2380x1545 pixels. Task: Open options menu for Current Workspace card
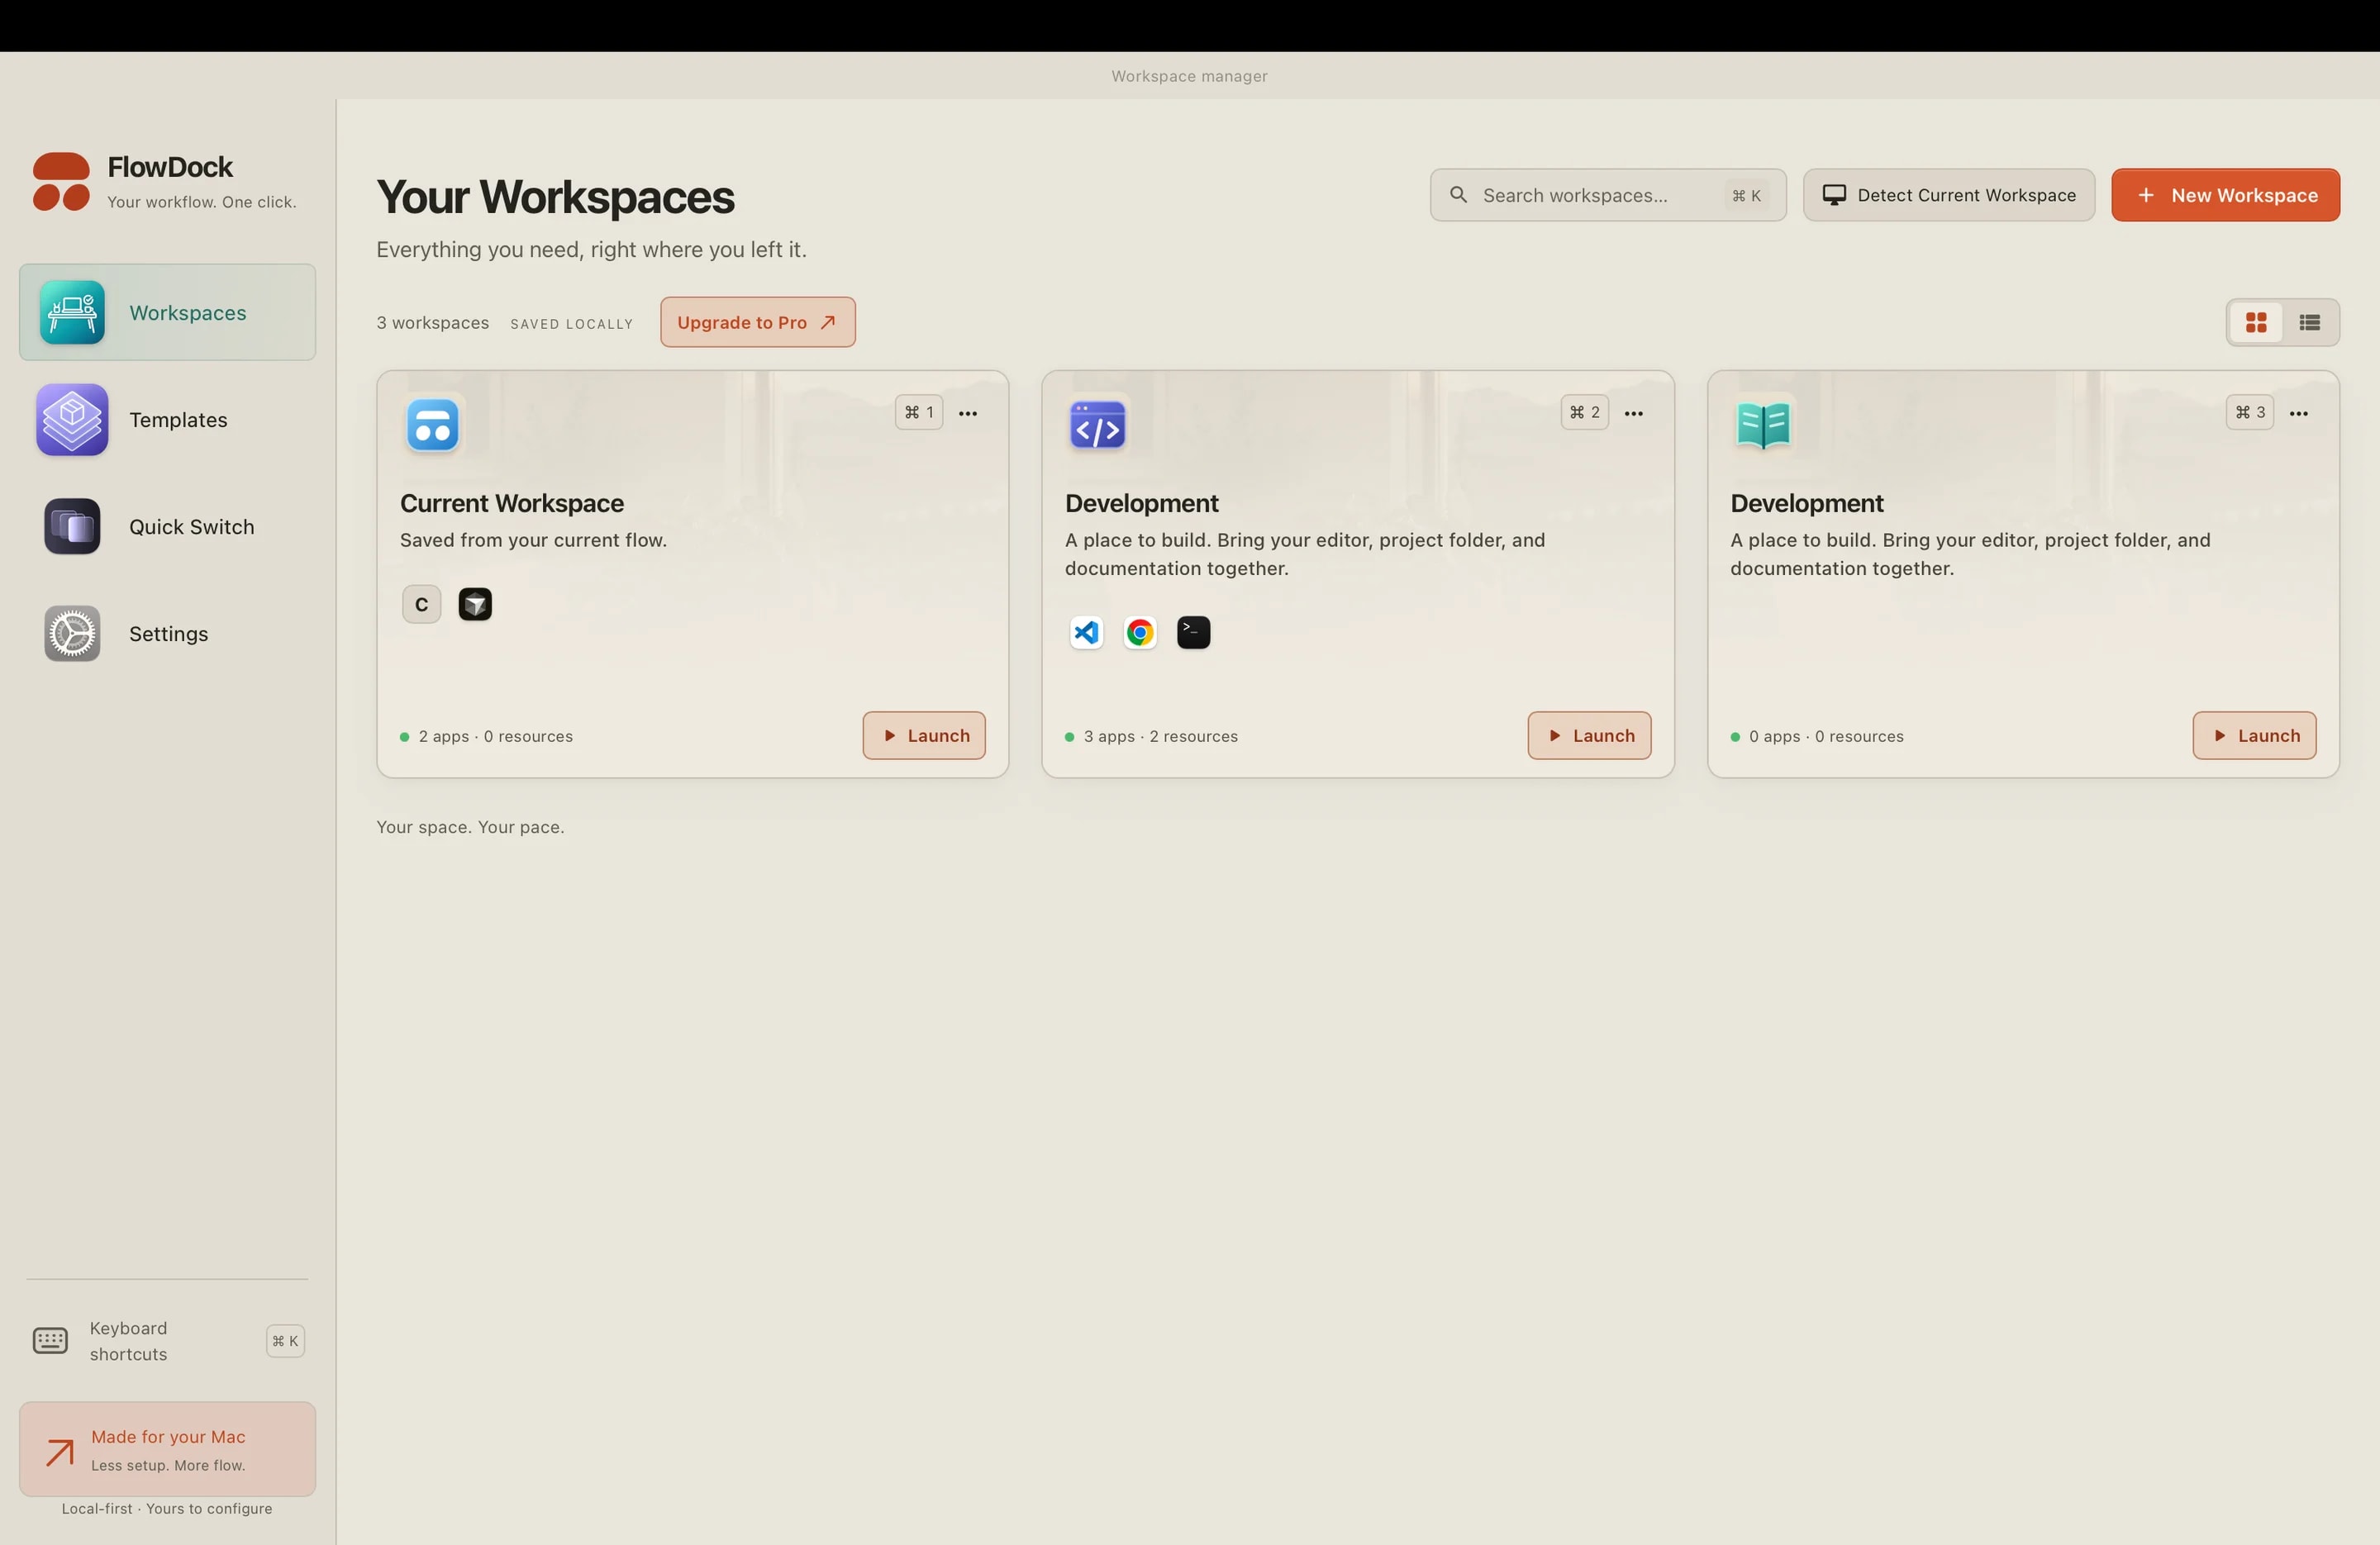coord(968,413)
